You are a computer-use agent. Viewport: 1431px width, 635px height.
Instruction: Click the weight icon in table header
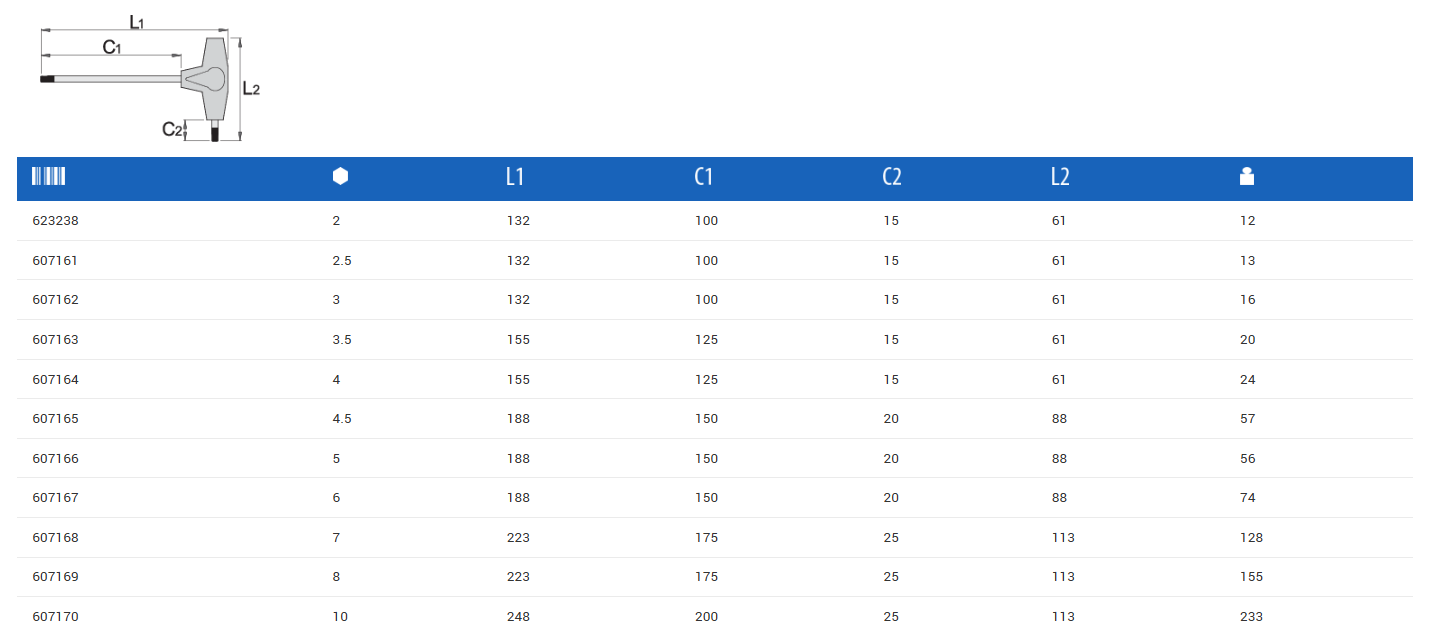[x=1246, y=177]
